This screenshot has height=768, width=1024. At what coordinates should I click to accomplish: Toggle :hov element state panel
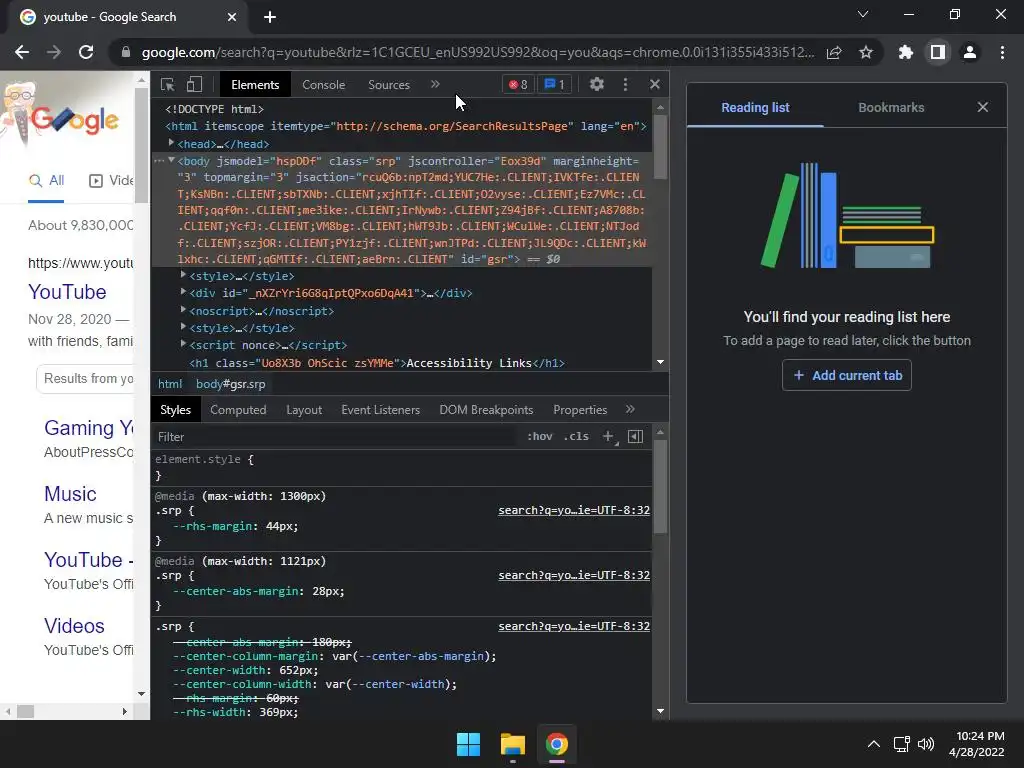539,436
